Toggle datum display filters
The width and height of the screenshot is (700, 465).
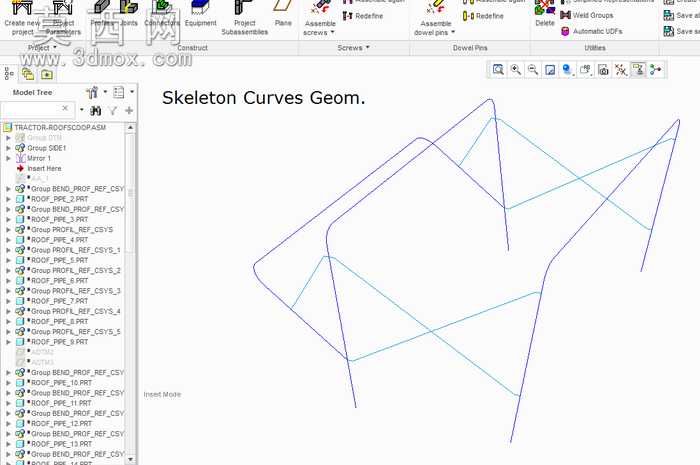621,70
